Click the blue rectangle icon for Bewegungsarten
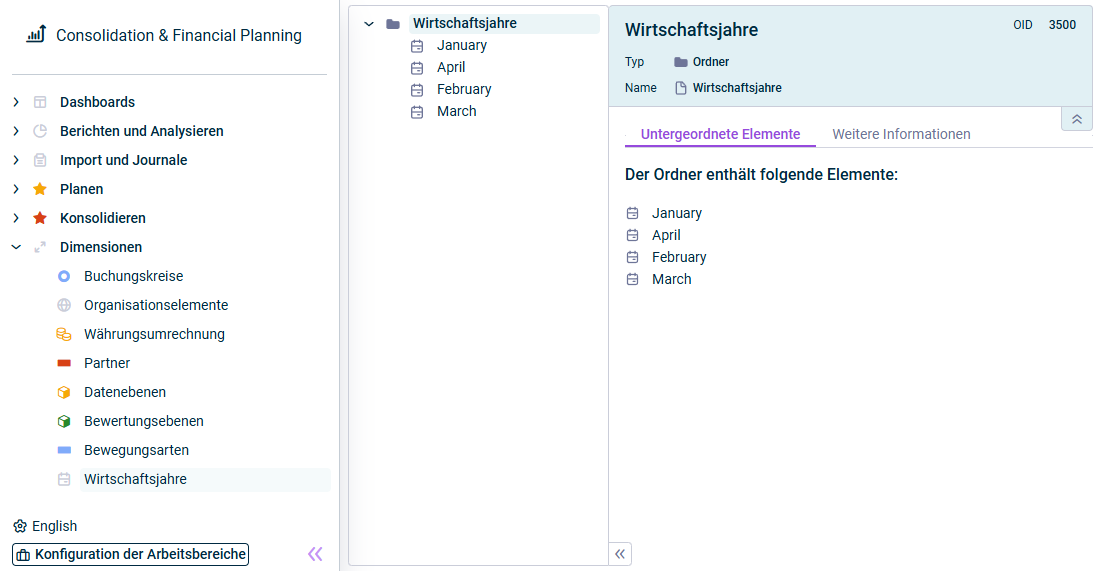This screenshot has width=1094, height=571. [x=63, y=450]
